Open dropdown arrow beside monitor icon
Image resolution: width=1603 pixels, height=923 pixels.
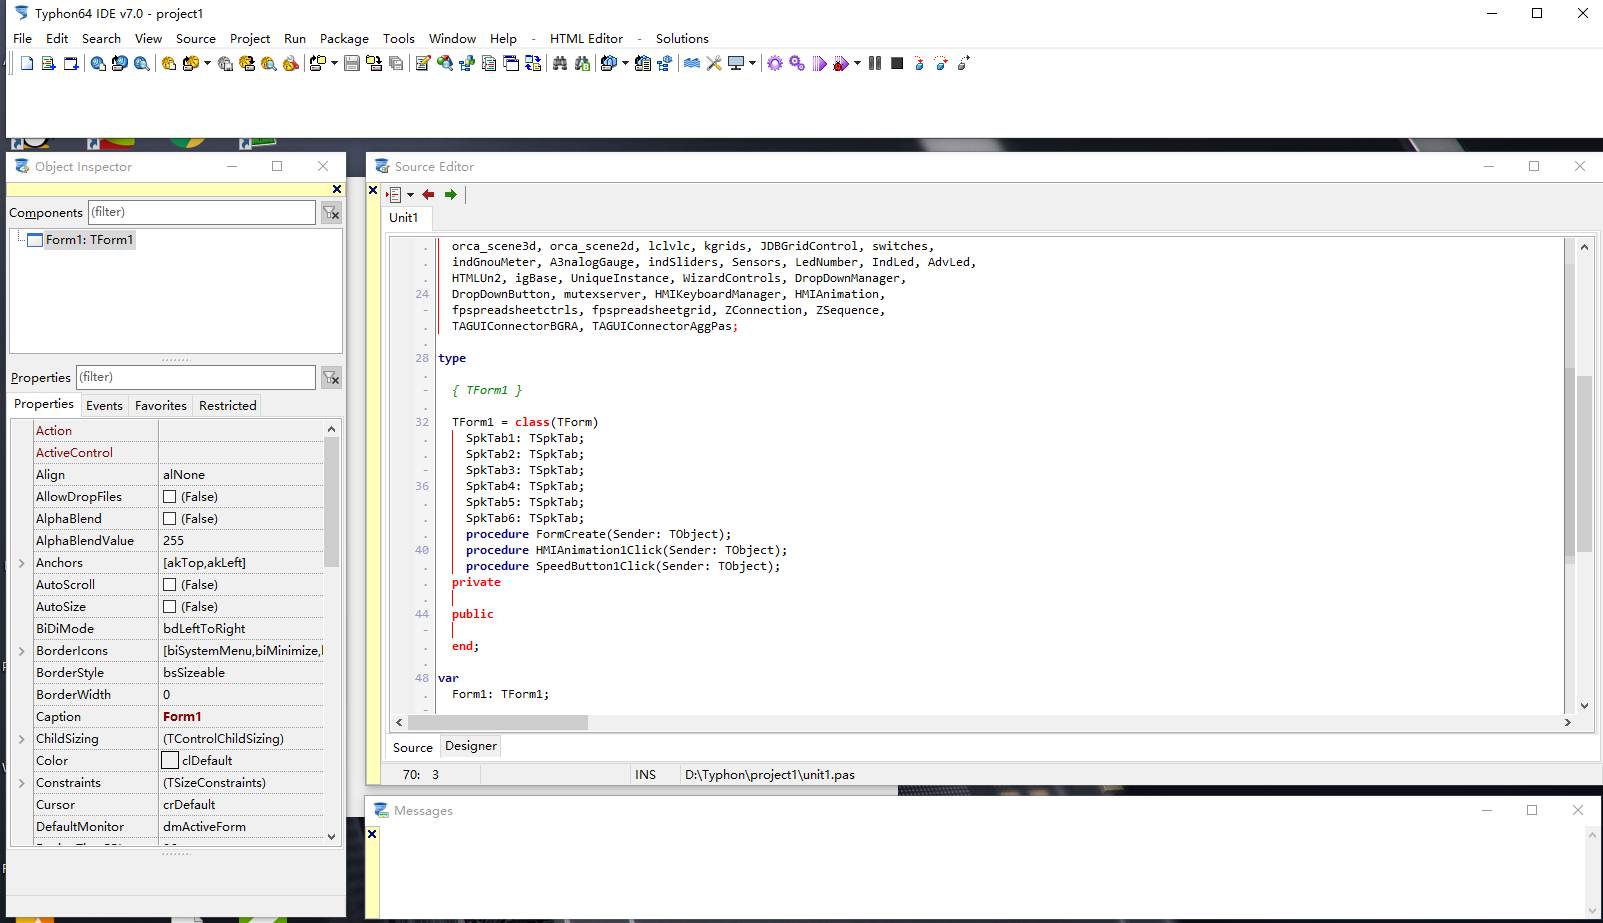click(x=752, y=63)
